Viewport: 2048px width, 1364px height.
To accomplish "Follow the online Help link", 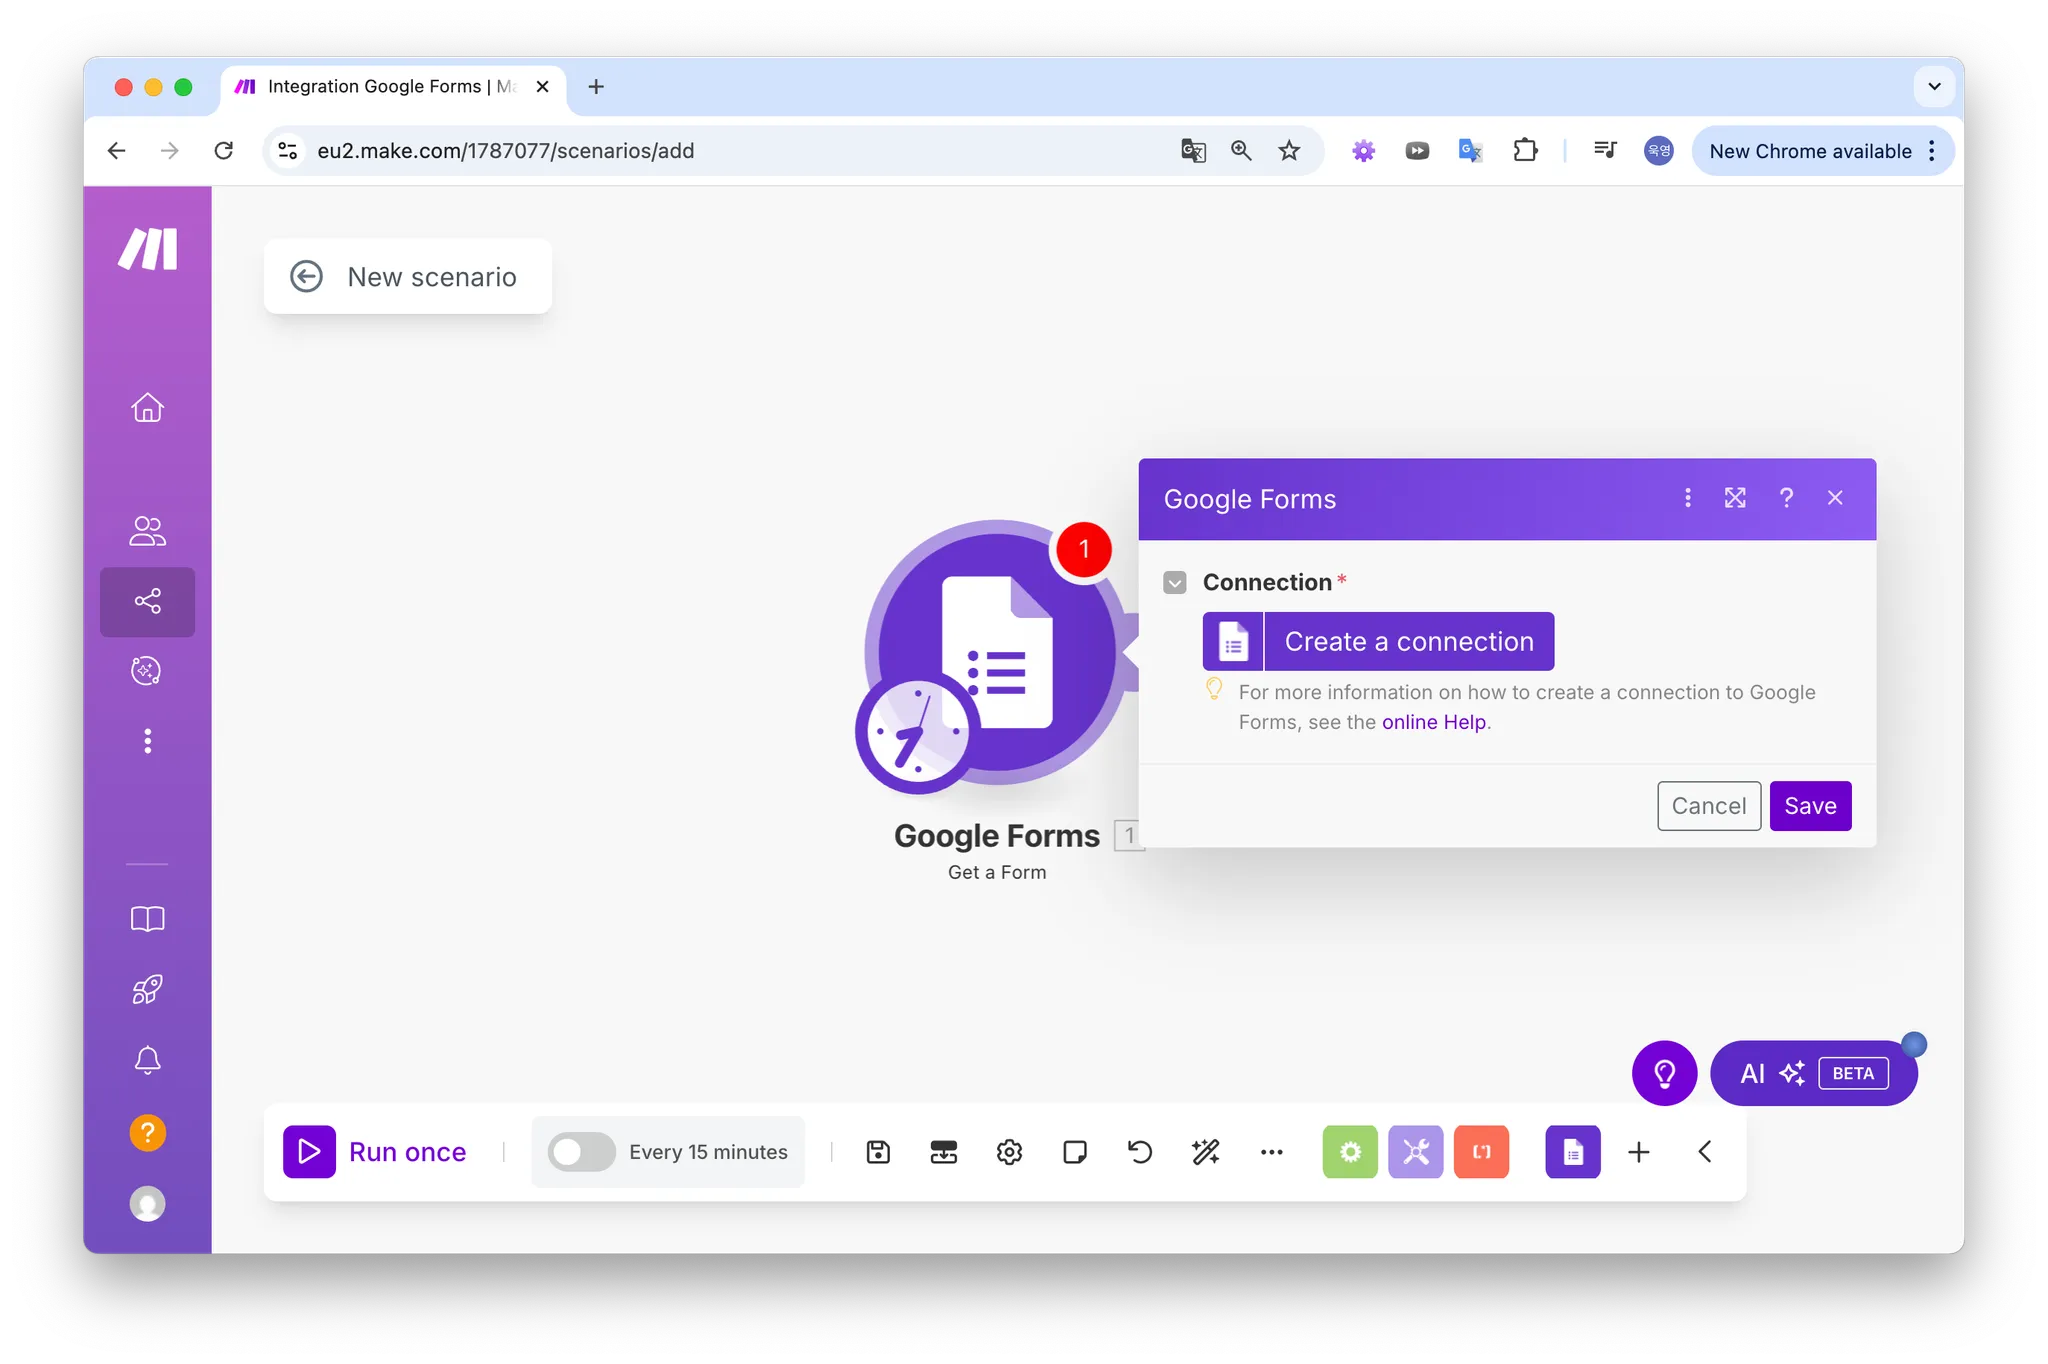I will click(1433, 722).
